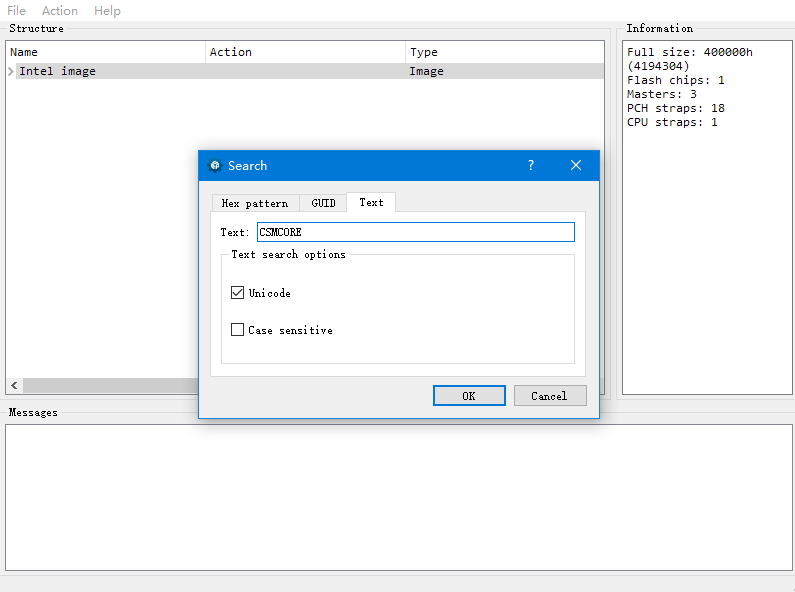Open the Action menu
The image size is (795, 592).
tap(60, 11)
